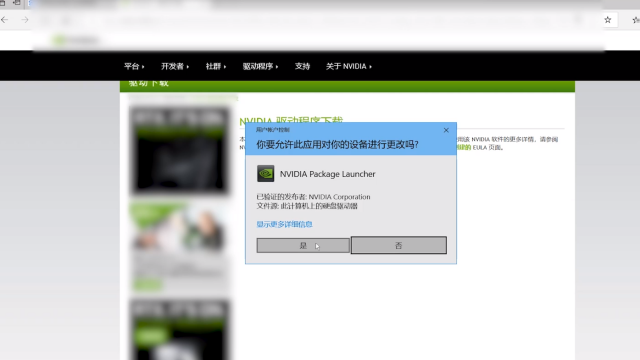Open the middle sidebar promo with people
Viewport: 640px width, 360px height.
(179, 247)
